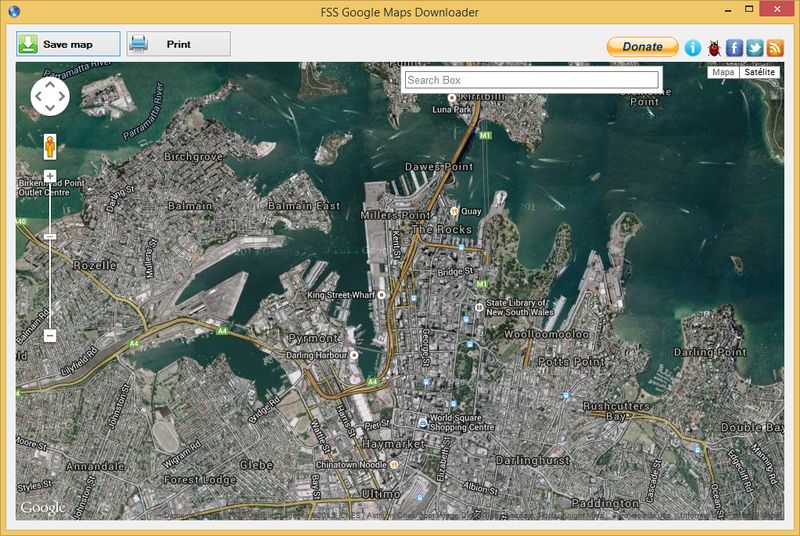This screenshot has width=800, height=536.
Task: Minimize the FSS Google Maps Downloader window
Action: (x=728, y=10)
